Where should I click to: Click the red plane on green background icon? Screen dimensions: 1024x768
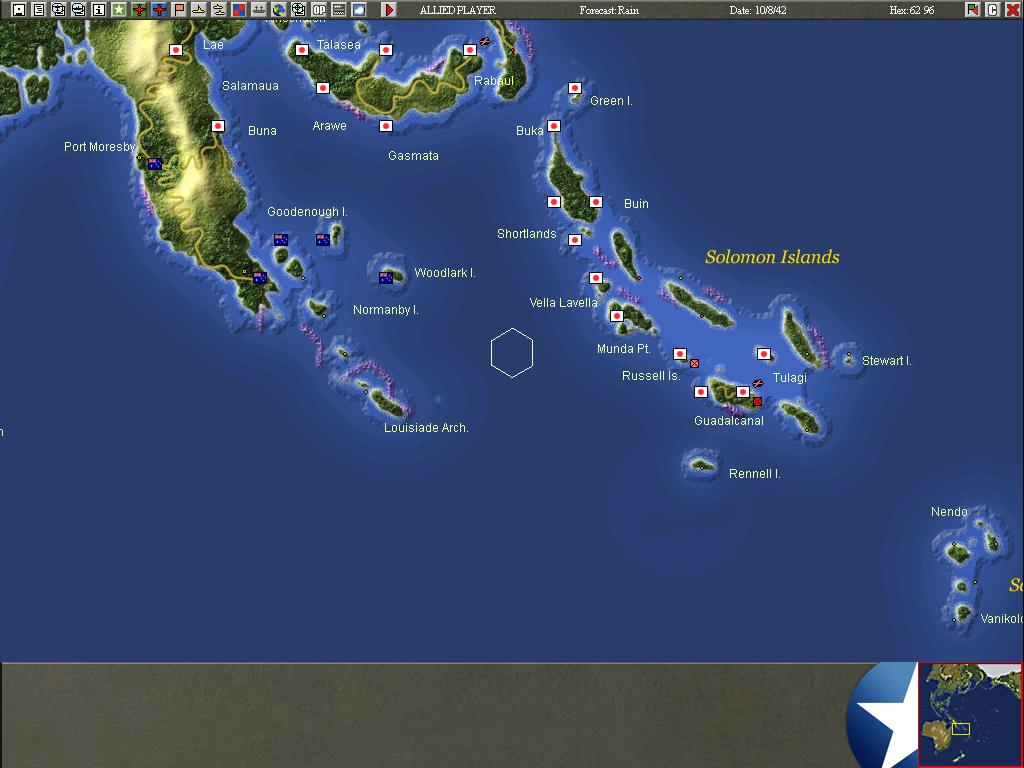pyautogui.click(x=139, y=10)
